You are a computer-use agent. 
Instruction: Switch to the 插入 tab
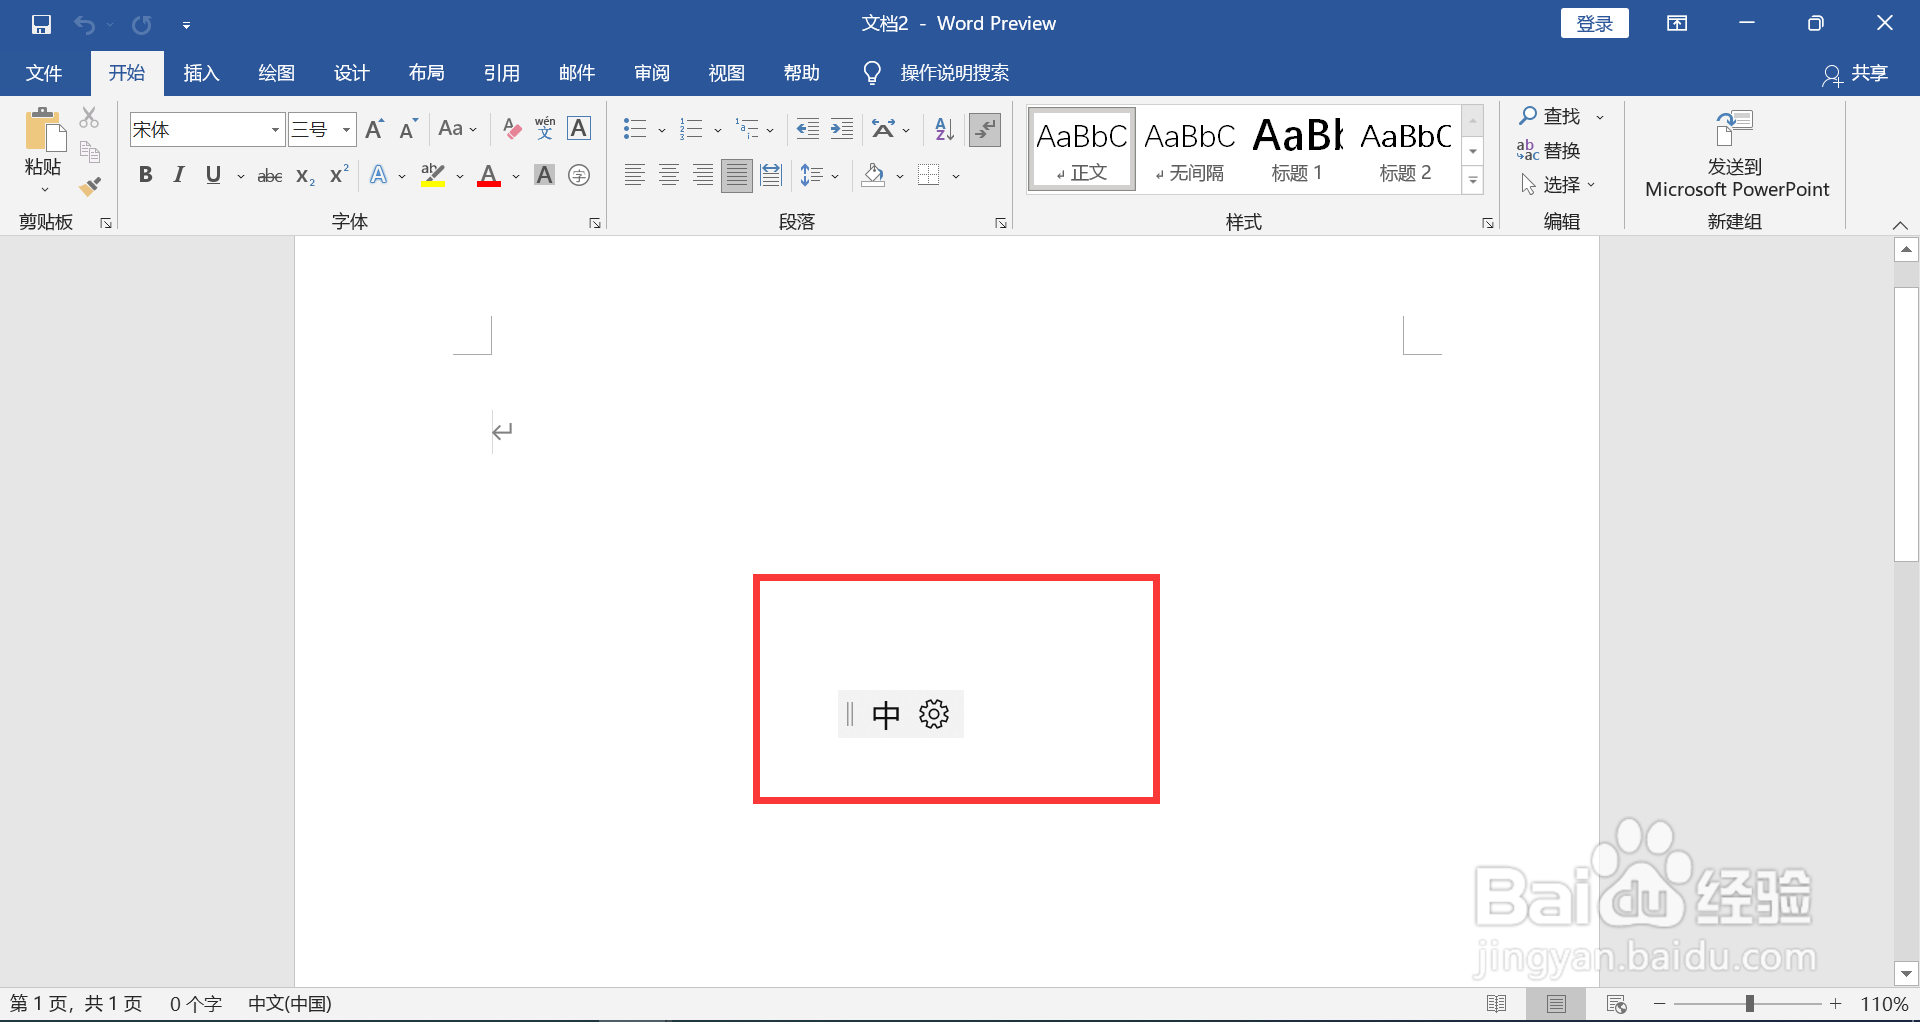point(201,73)
